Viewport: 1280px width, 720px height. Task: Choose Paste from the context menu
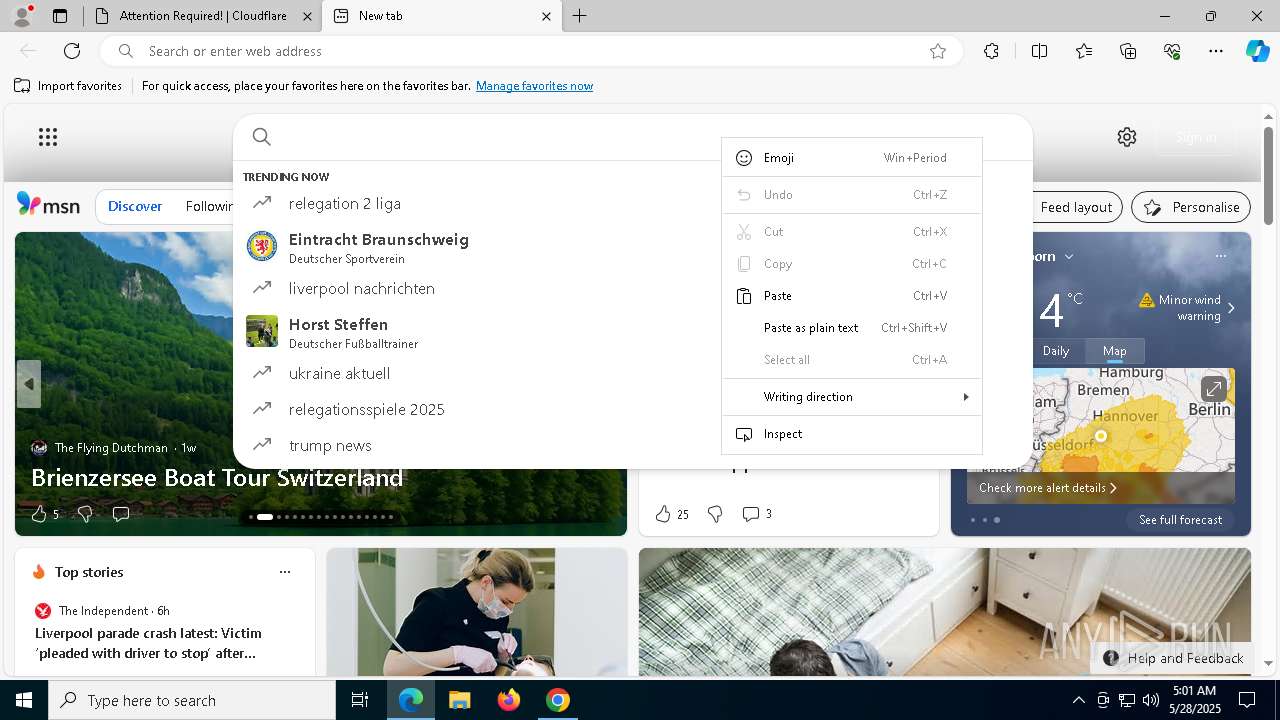point(852,296)
